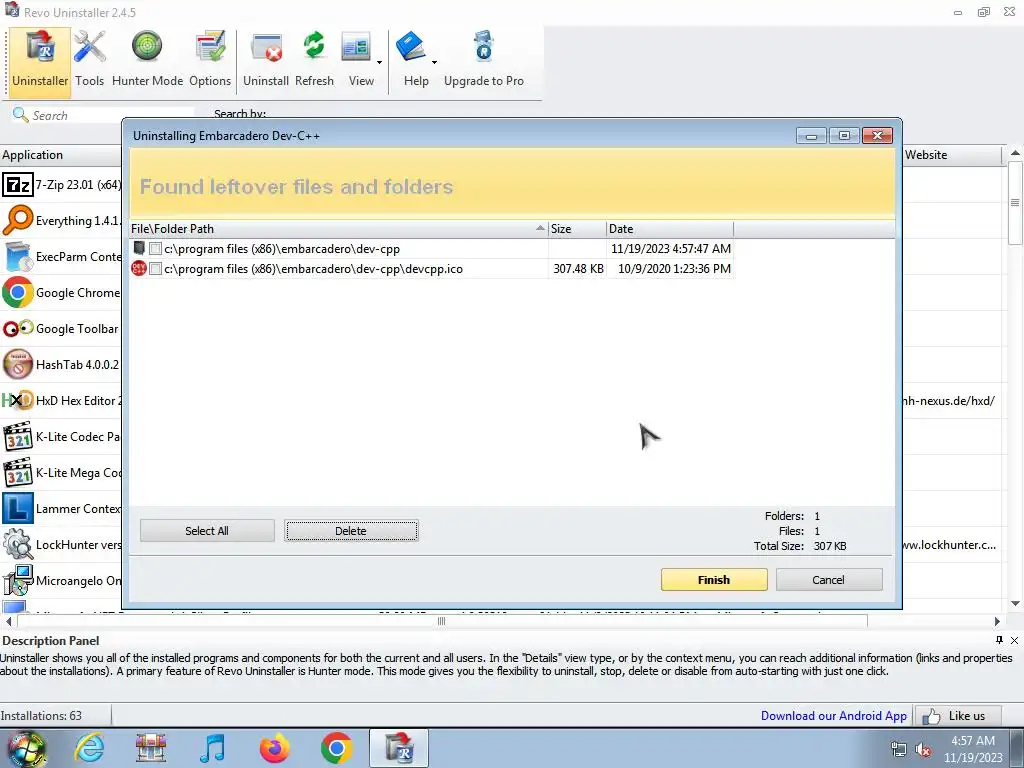Open the music note taskbar icon
This screenshot has width=1024, height=768.
(x=213, y=748)
